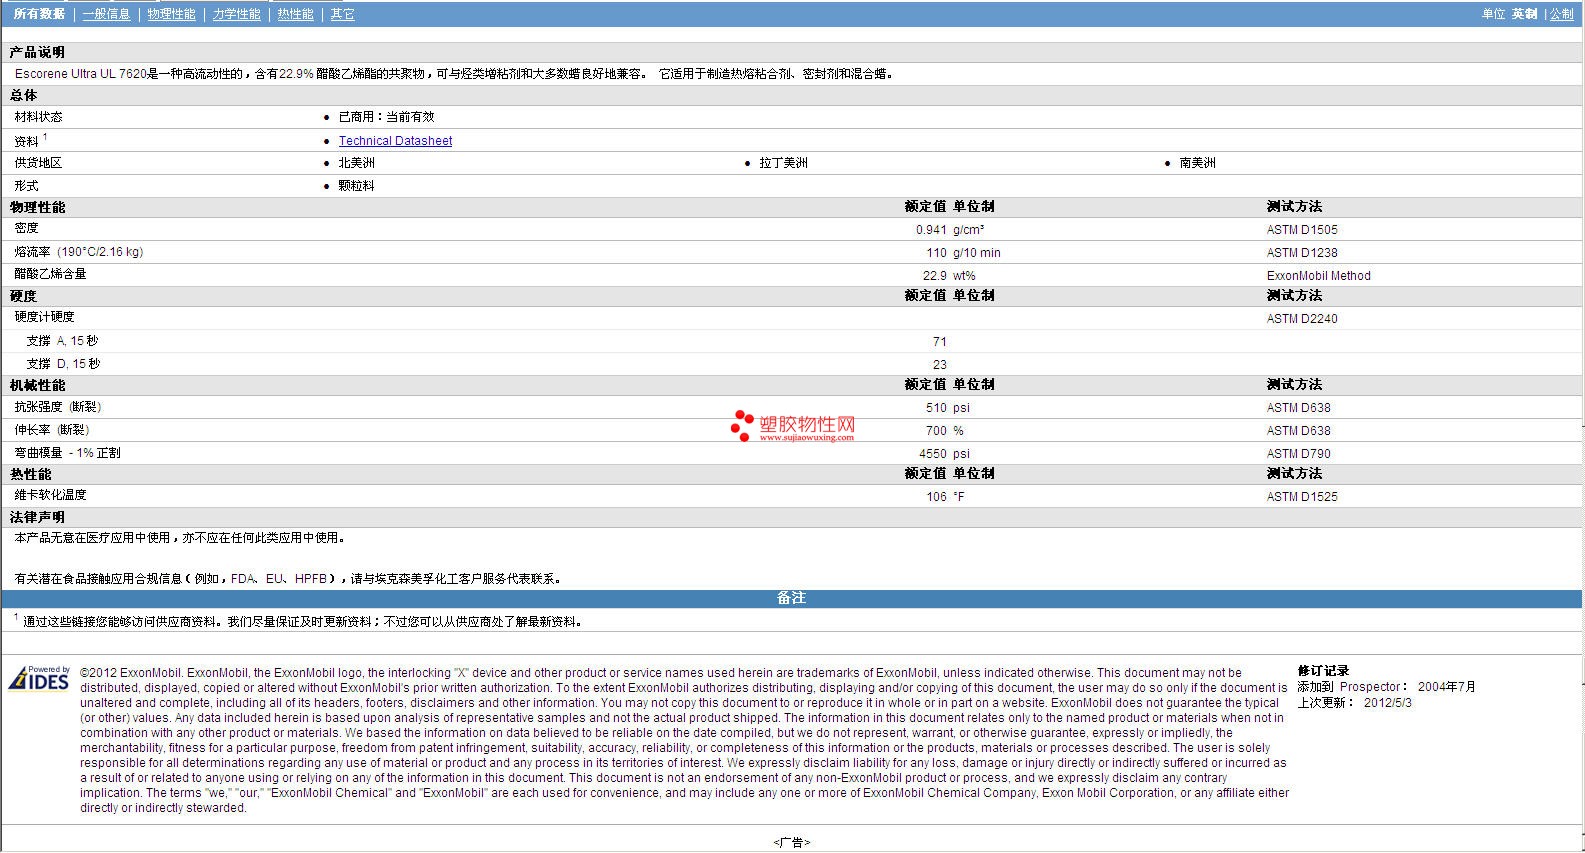Click ASTM D790 test method
Viewport: 1585px width, 853px height.
[x=1298, y=454]
